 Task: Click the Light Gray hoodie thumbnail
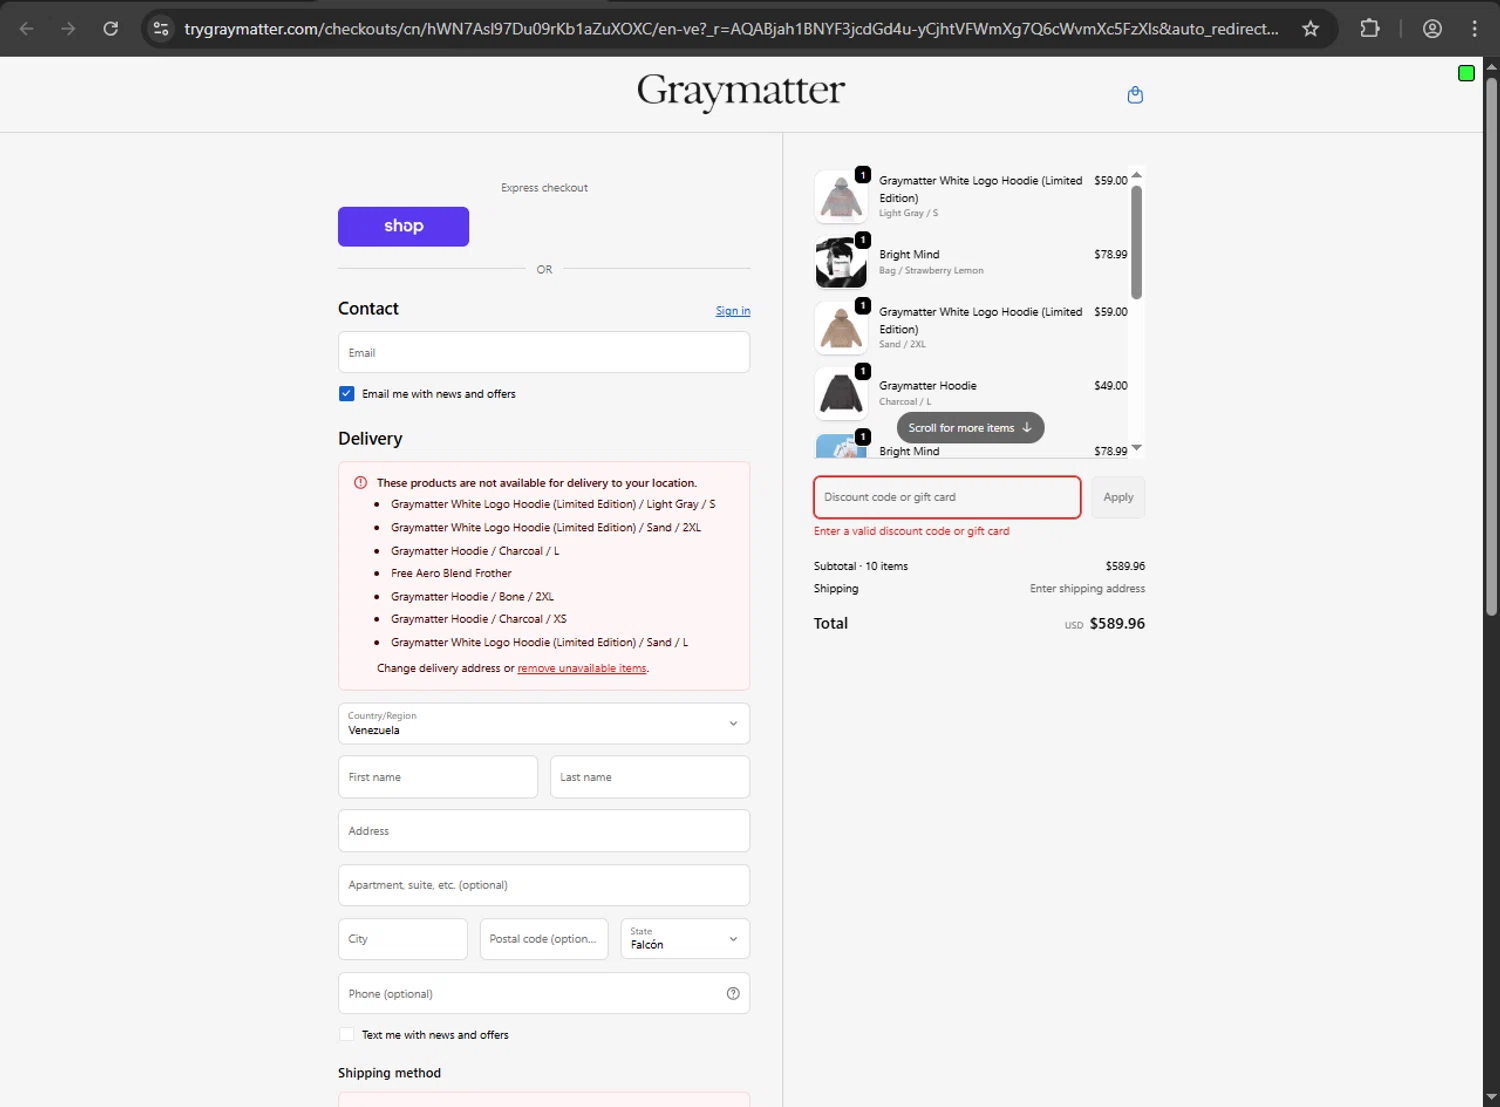[841, 196]
